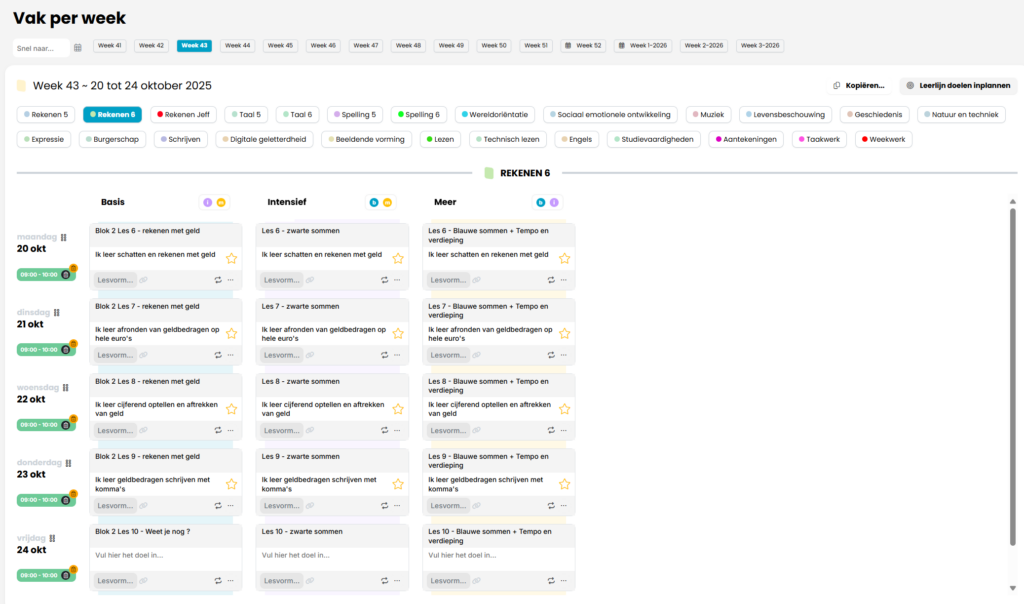Viewport: 1024px width, 604px height.
Task: Click the yellow color square beside Week 43 title
Action: 21,86
